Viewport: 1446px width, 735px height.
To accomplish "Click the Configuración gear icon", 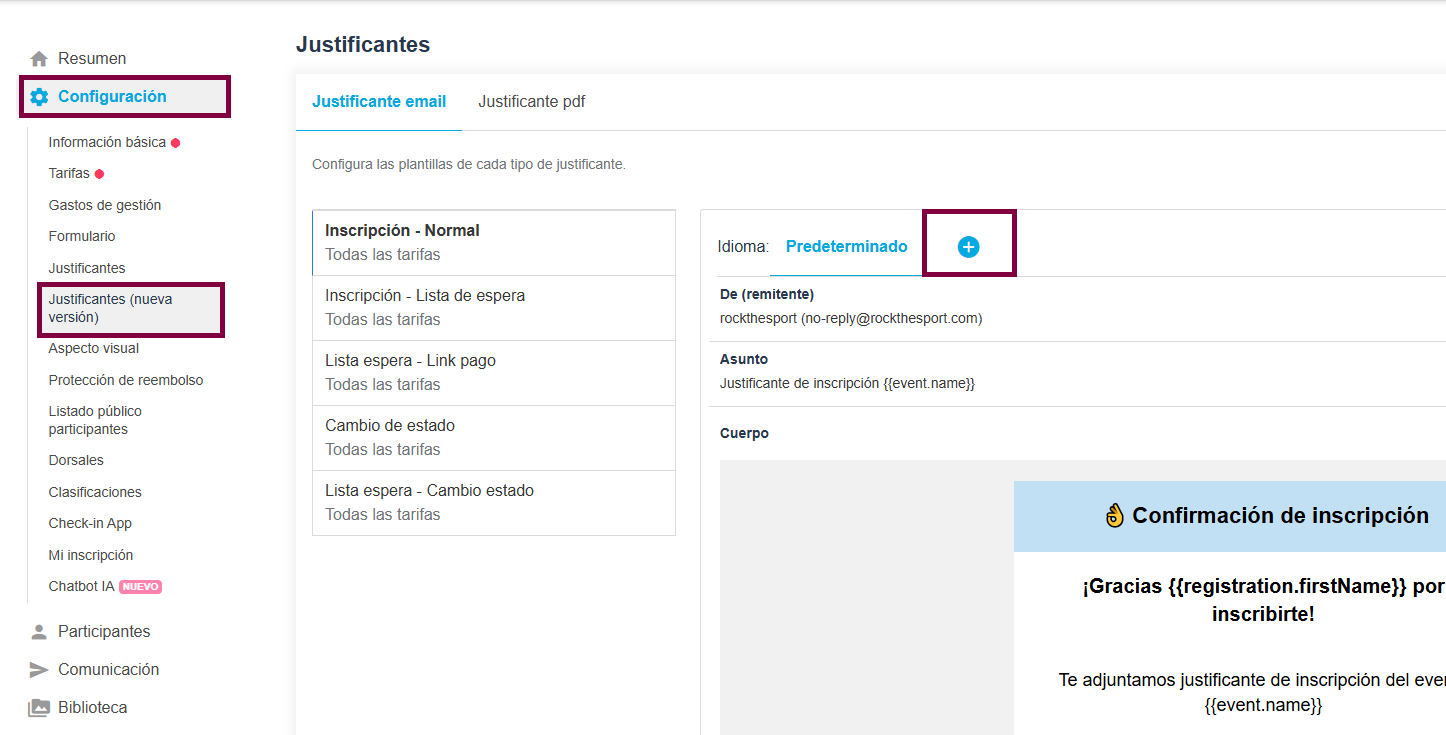I will tap(39, 97).
